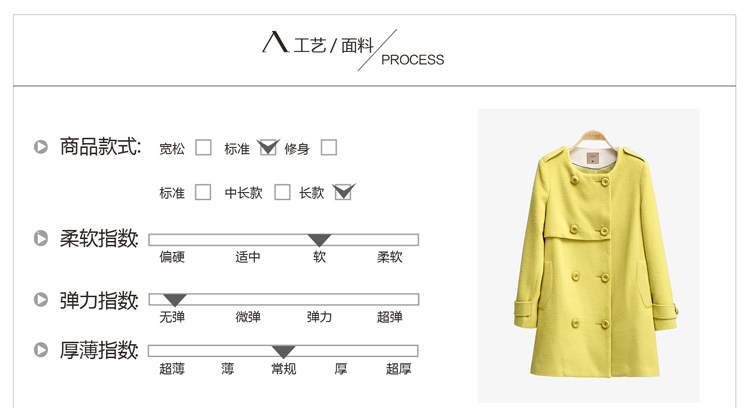The width and height of the screenshot is (750, 408).
Task: Uncheck the 标准 fit checkbox in first row
Action: point(268,147)
